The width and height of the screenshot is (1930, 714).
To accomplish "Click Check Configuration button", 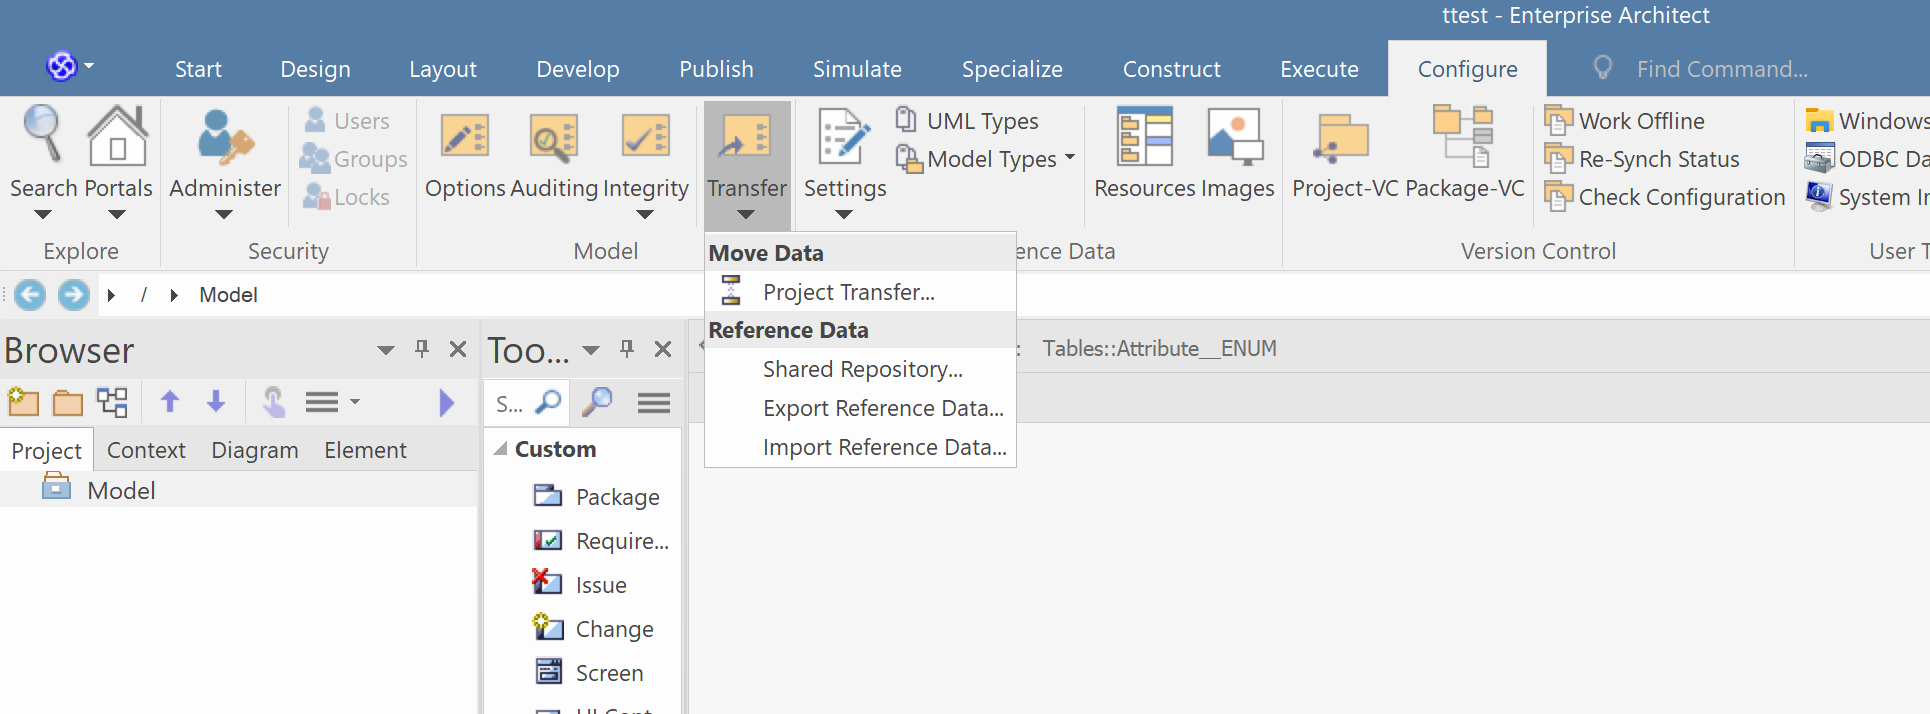I will pyautogui.click(x=1681, y=197).
